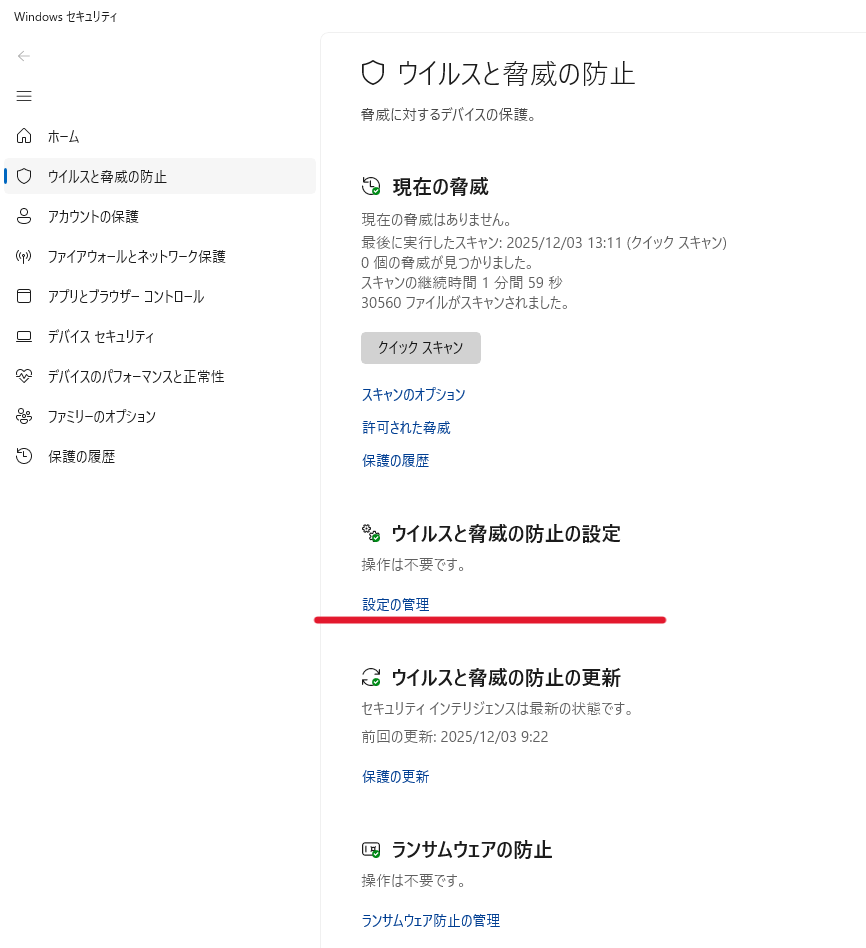Open 設定の管理 under the underlined link
The height and width of the screenshot is (948, 866).
(395, 604)
